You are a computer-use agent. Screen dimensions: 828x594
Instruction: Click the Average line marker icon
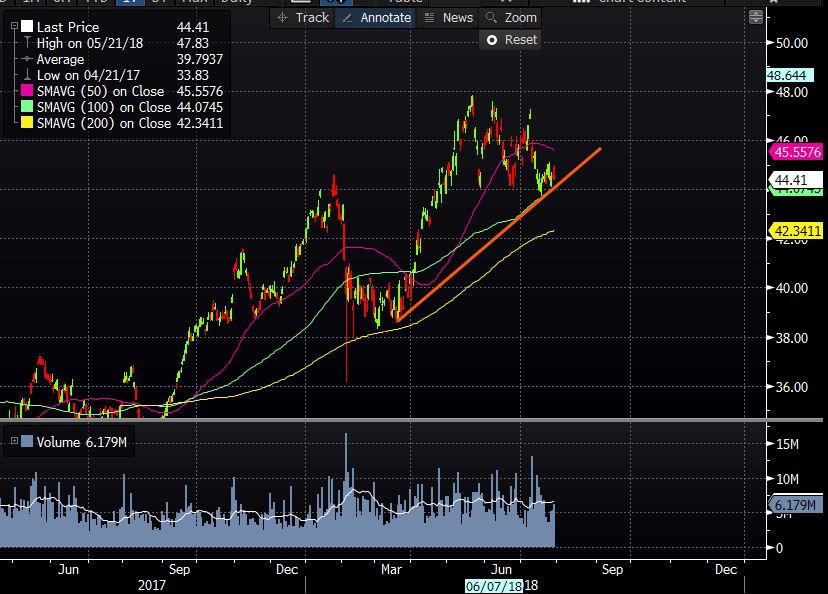click(27, 59)
